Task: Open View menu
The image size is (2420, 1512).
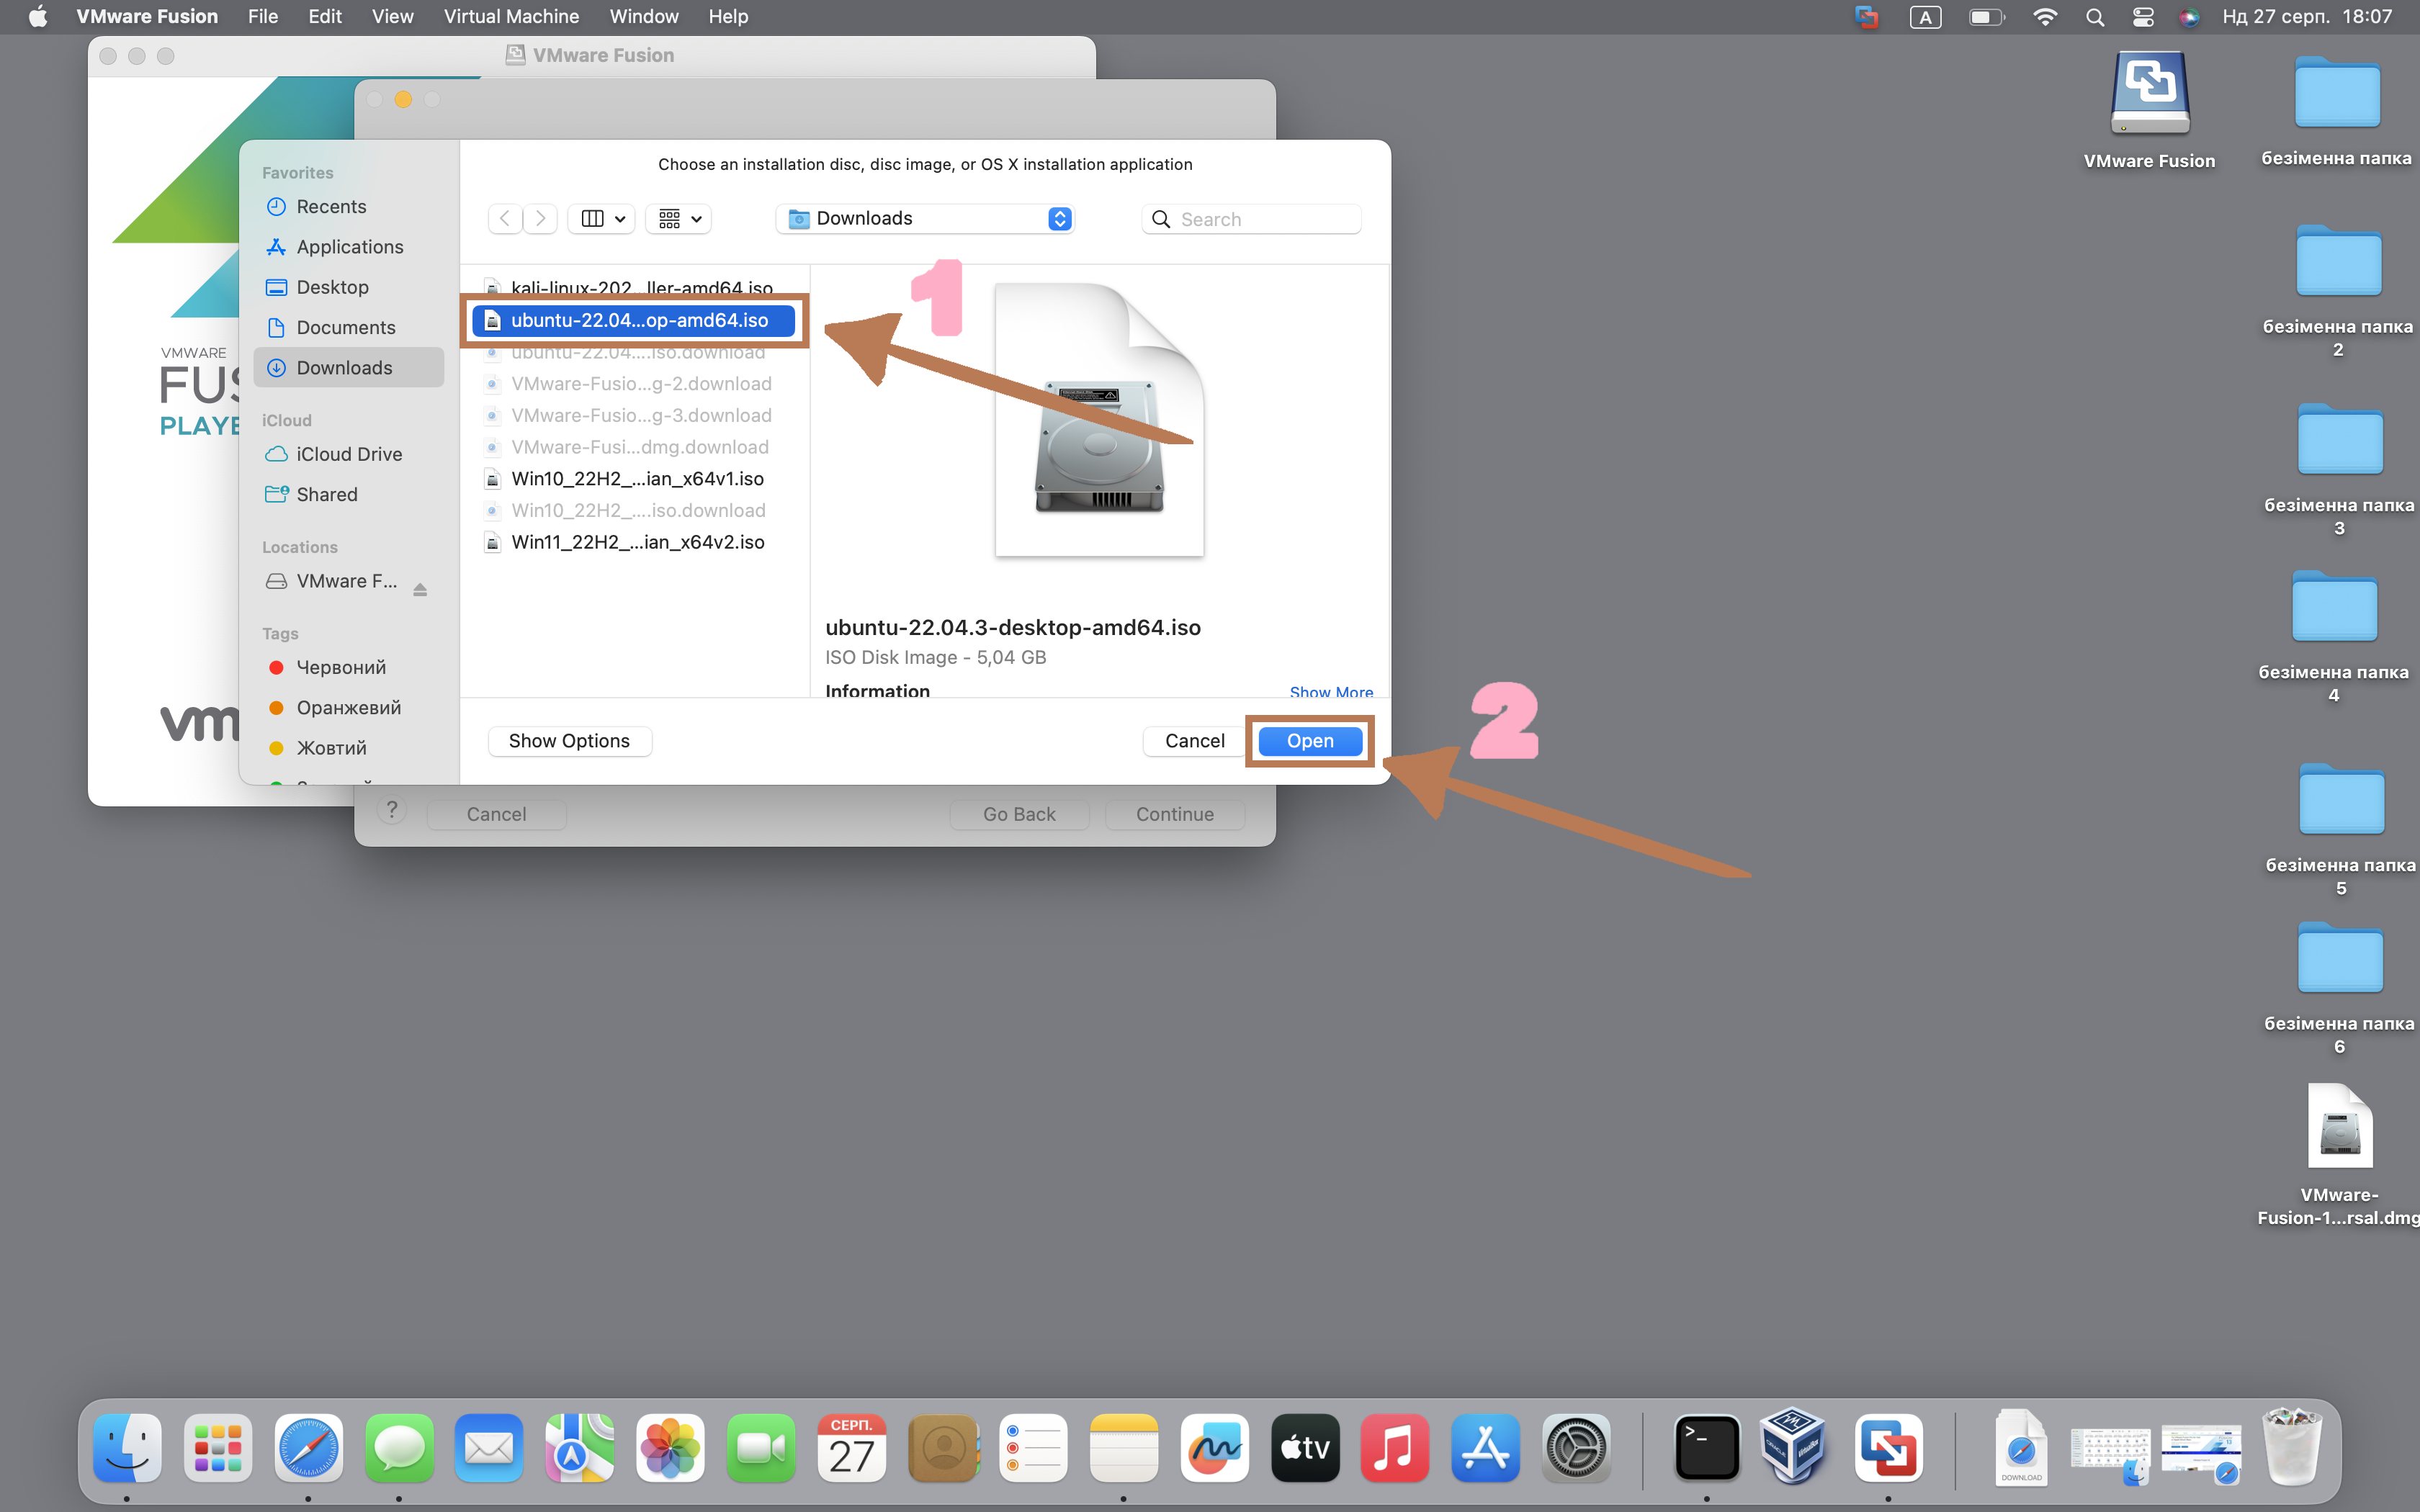Action: point(392,17)
